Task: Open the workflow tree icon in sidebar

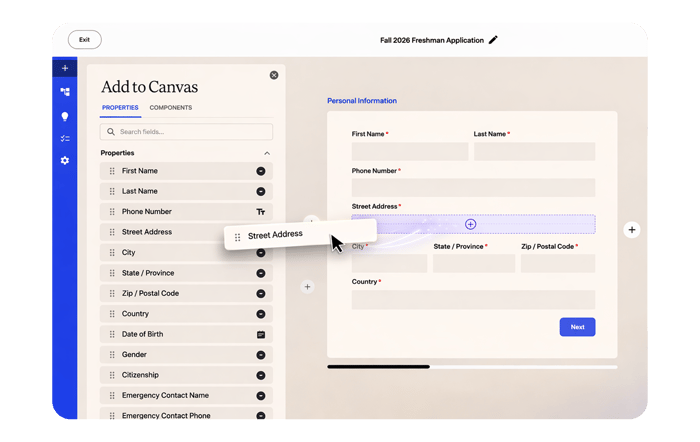Action: point(65,92)
